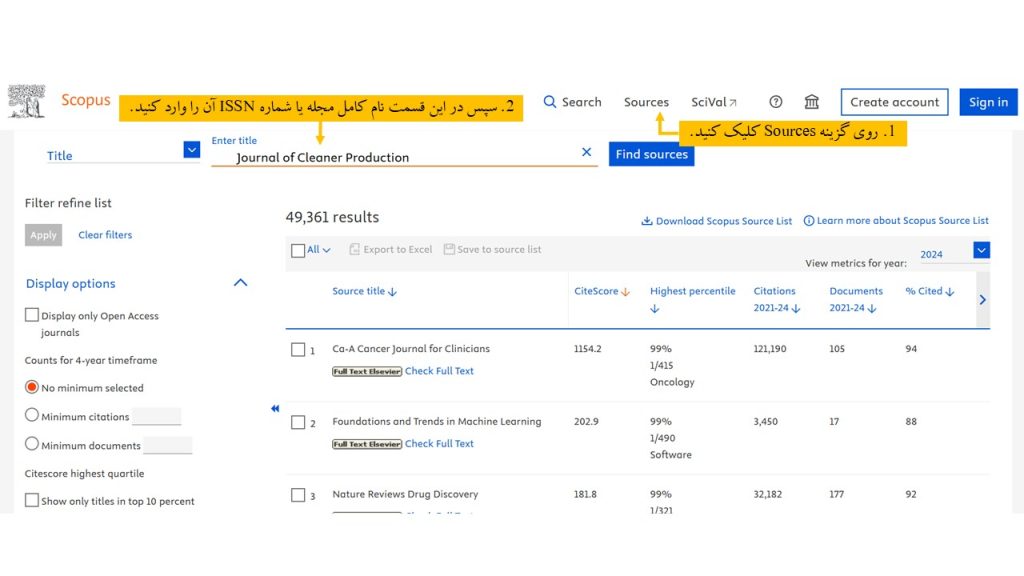Check Show only titles in top 10 percent
The image size is (1024, 576).
pos(31,500)
